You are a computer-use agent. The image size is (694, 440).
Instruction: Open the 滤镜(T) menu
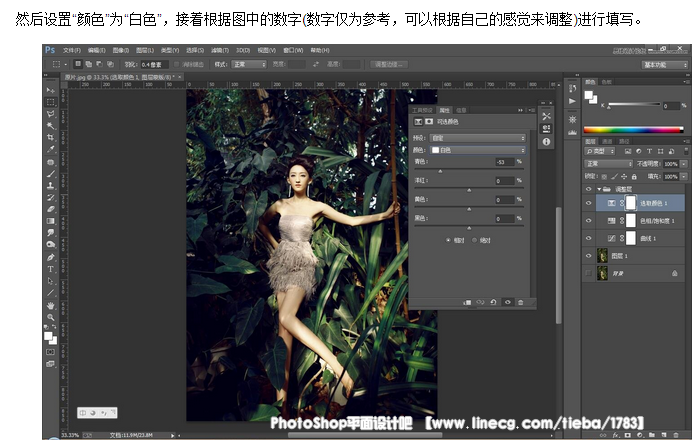pos(220,50)
